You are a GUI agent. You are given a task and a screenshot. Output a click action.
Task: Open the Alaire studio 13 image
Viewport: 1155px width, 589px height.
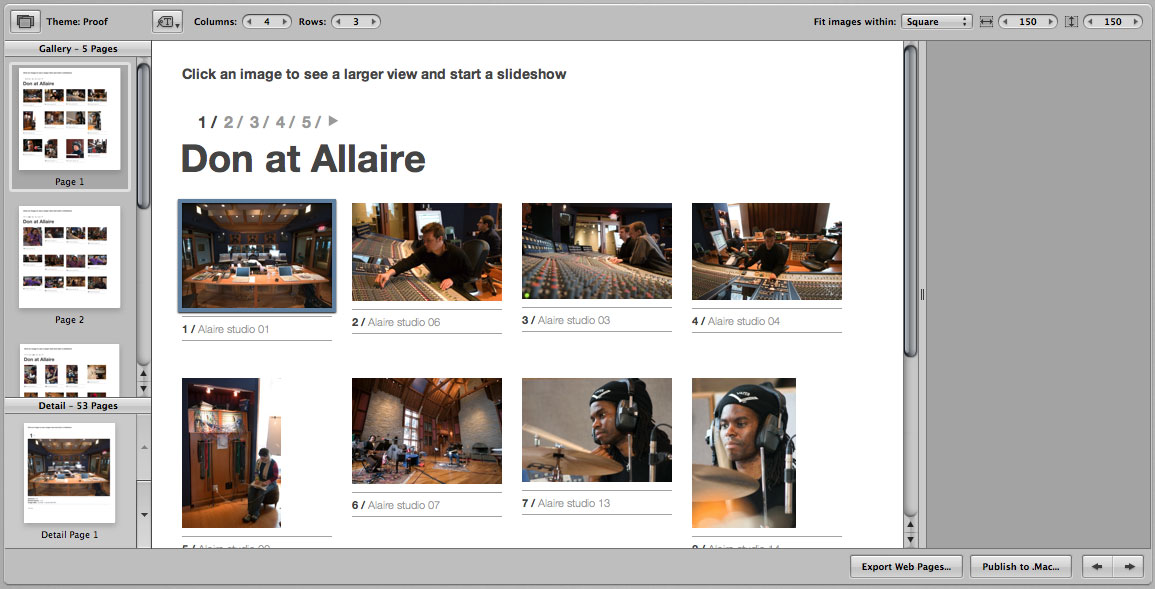[597, 430]
